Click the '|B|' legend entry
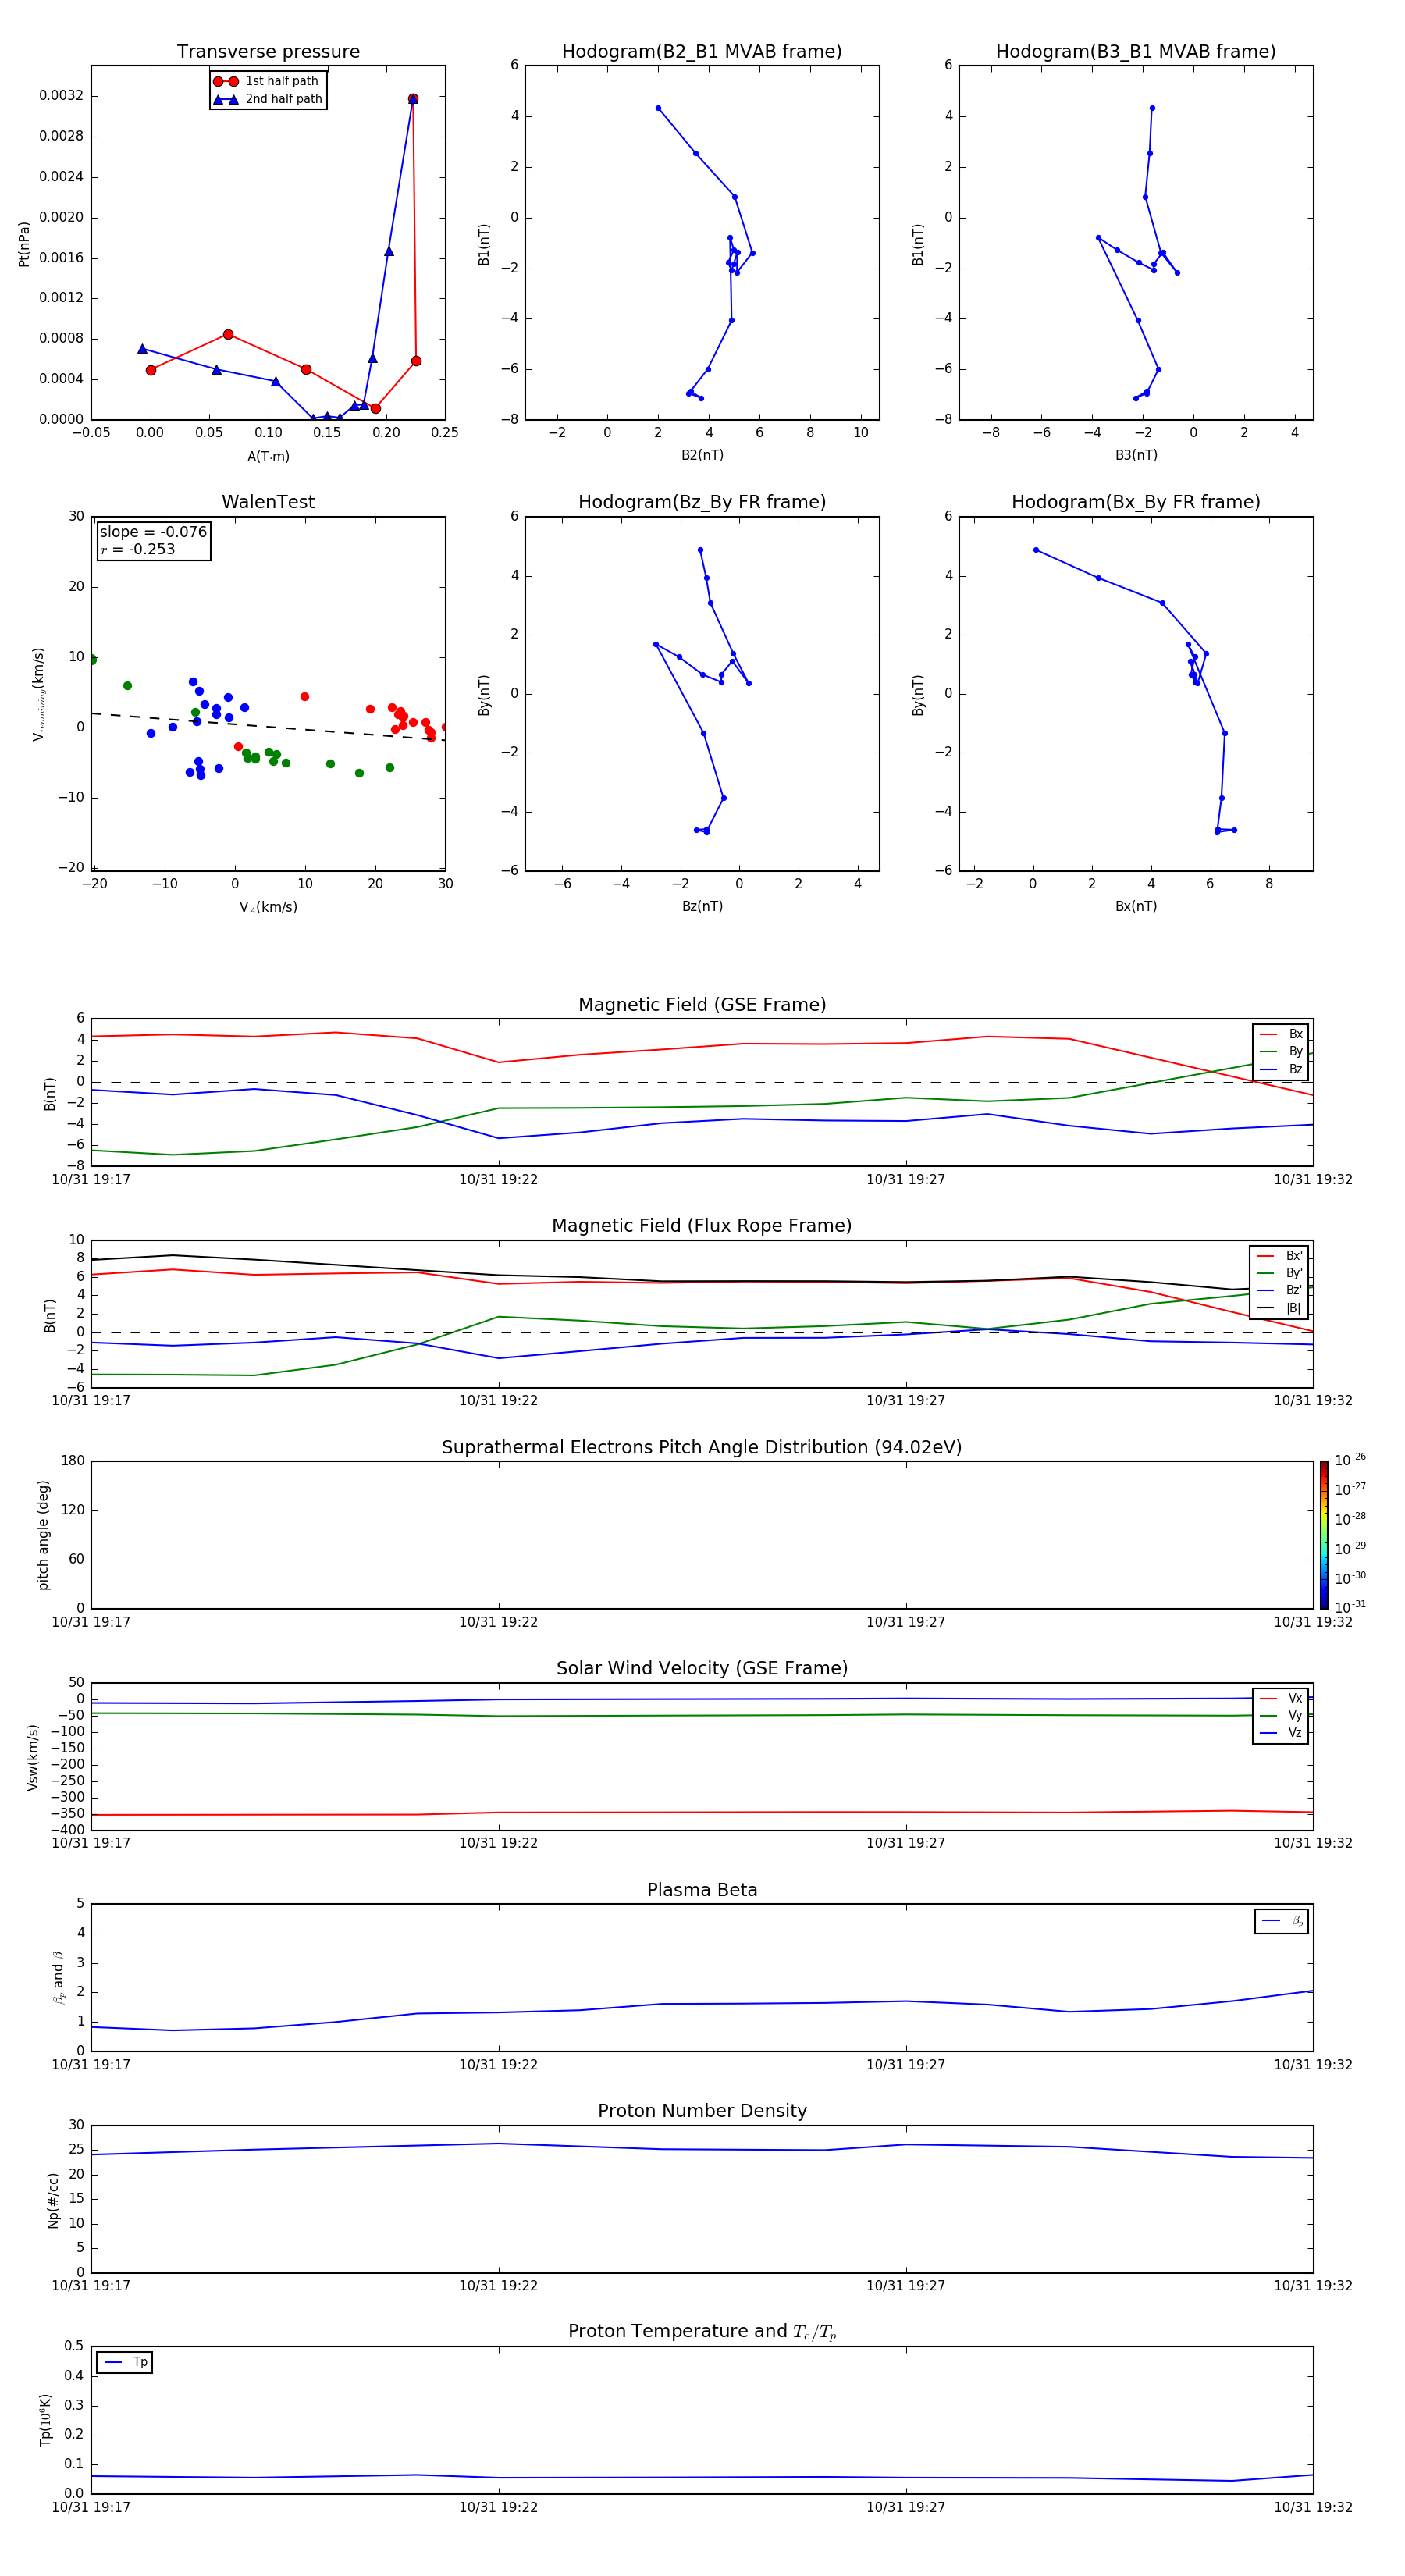Image resolution: width=1405 pixels, height=2576 pixels. 1279,1308
